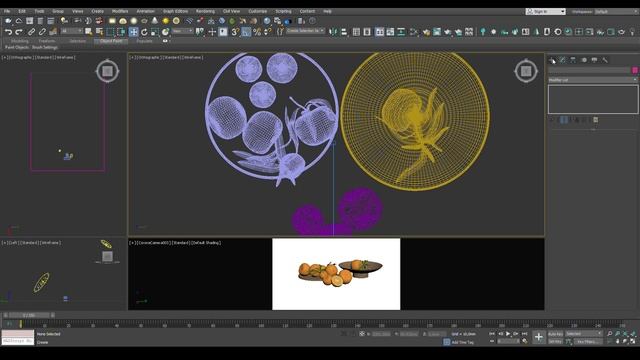This screenshot has width=640, height=360.
Task: Open the Create Selection Set dropdown
Action: [305, 31]
